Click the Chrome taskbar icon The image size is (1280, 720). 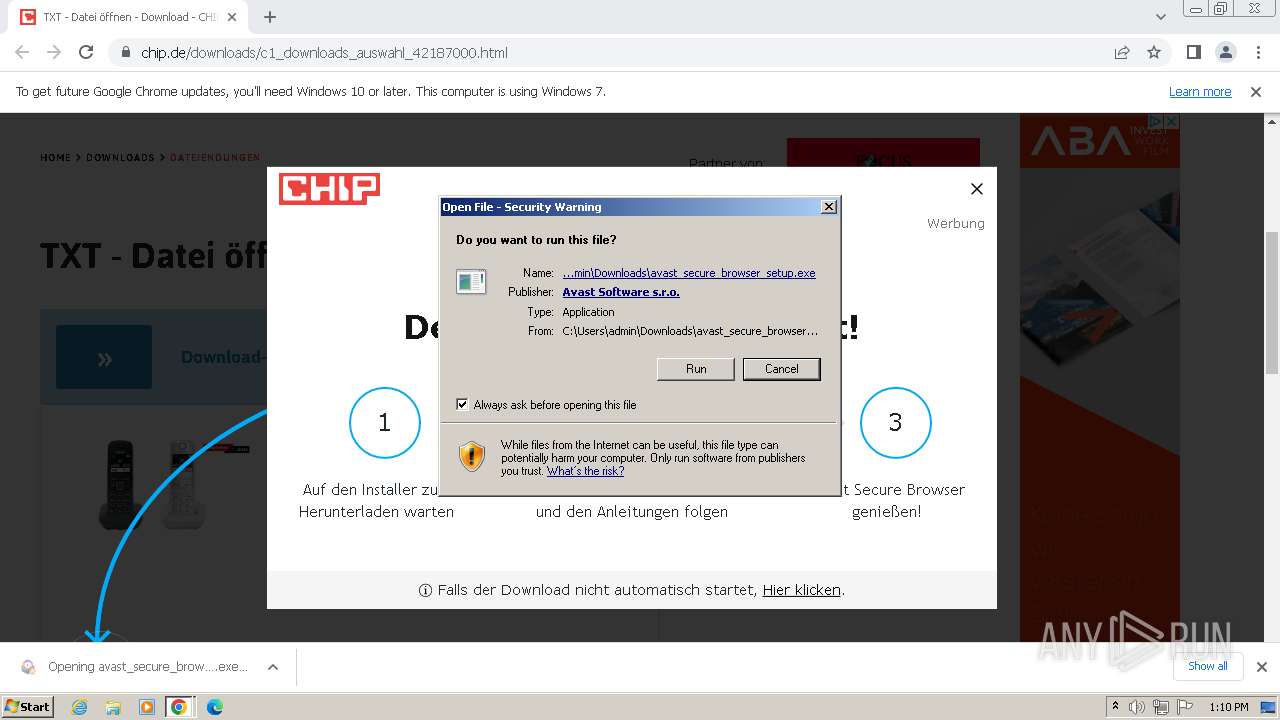point(179,707)
